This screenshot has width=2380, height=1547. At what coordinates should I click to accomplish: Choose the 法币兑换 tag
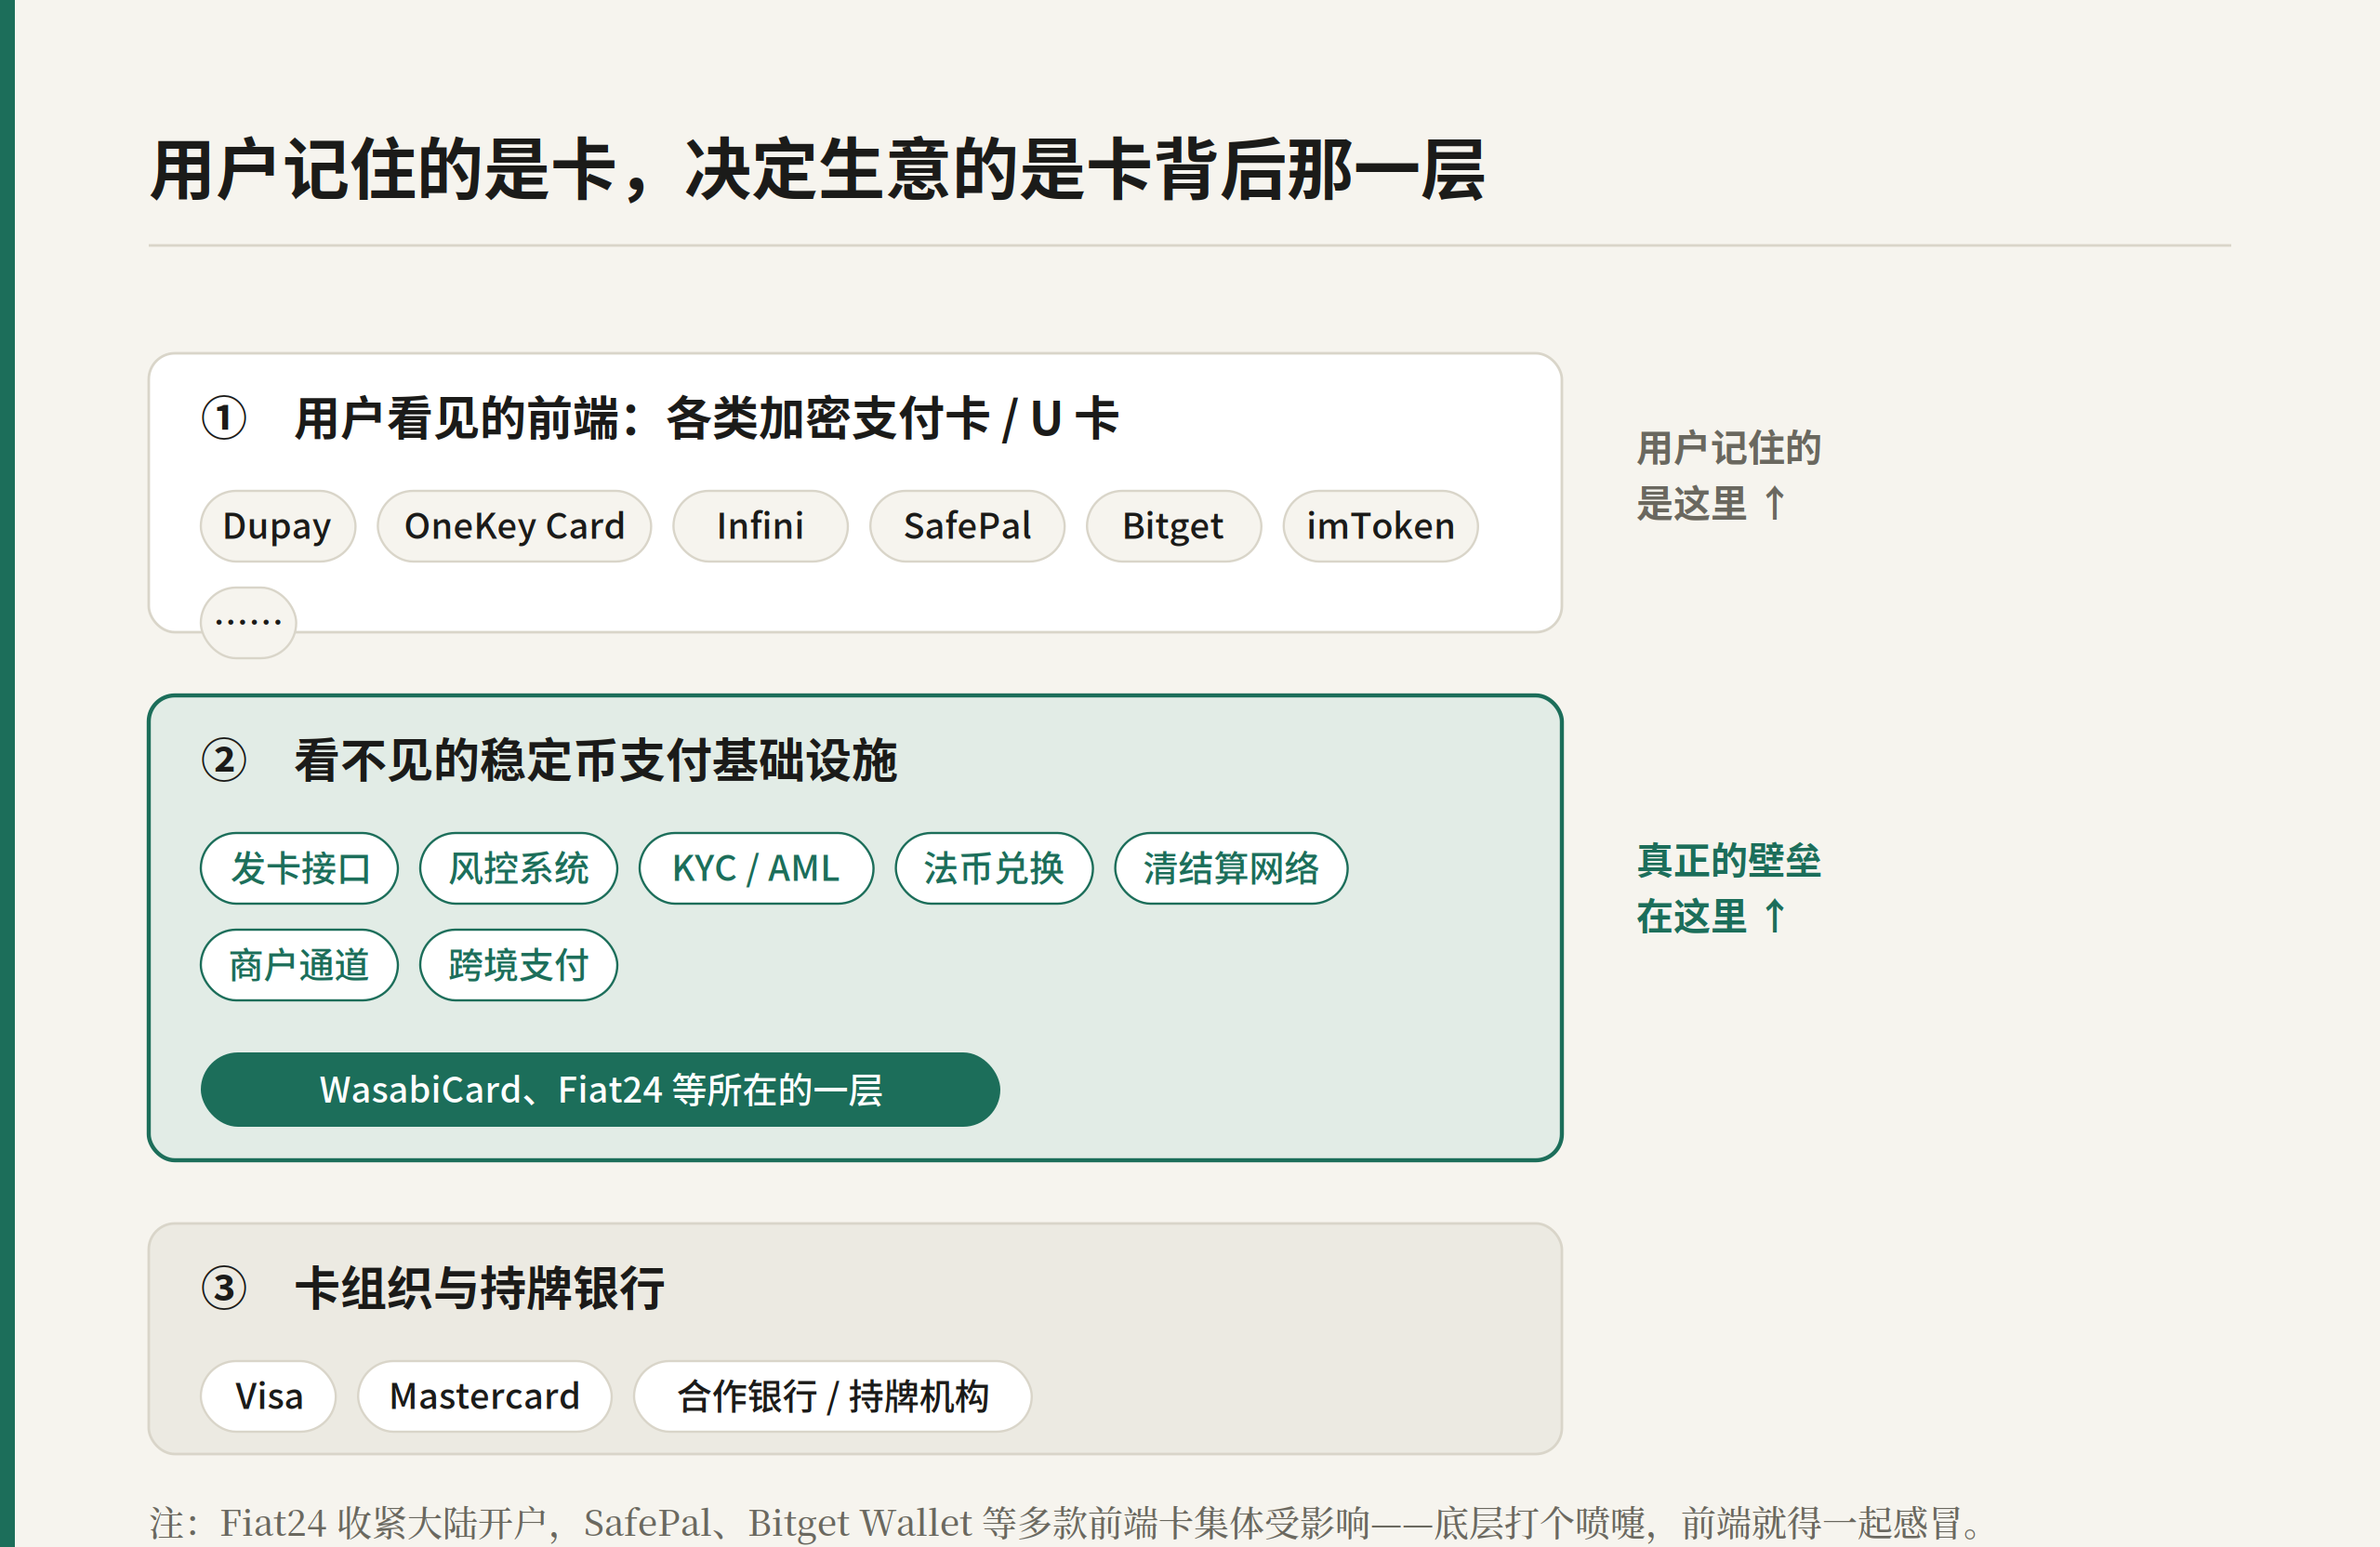coord(994,868)
